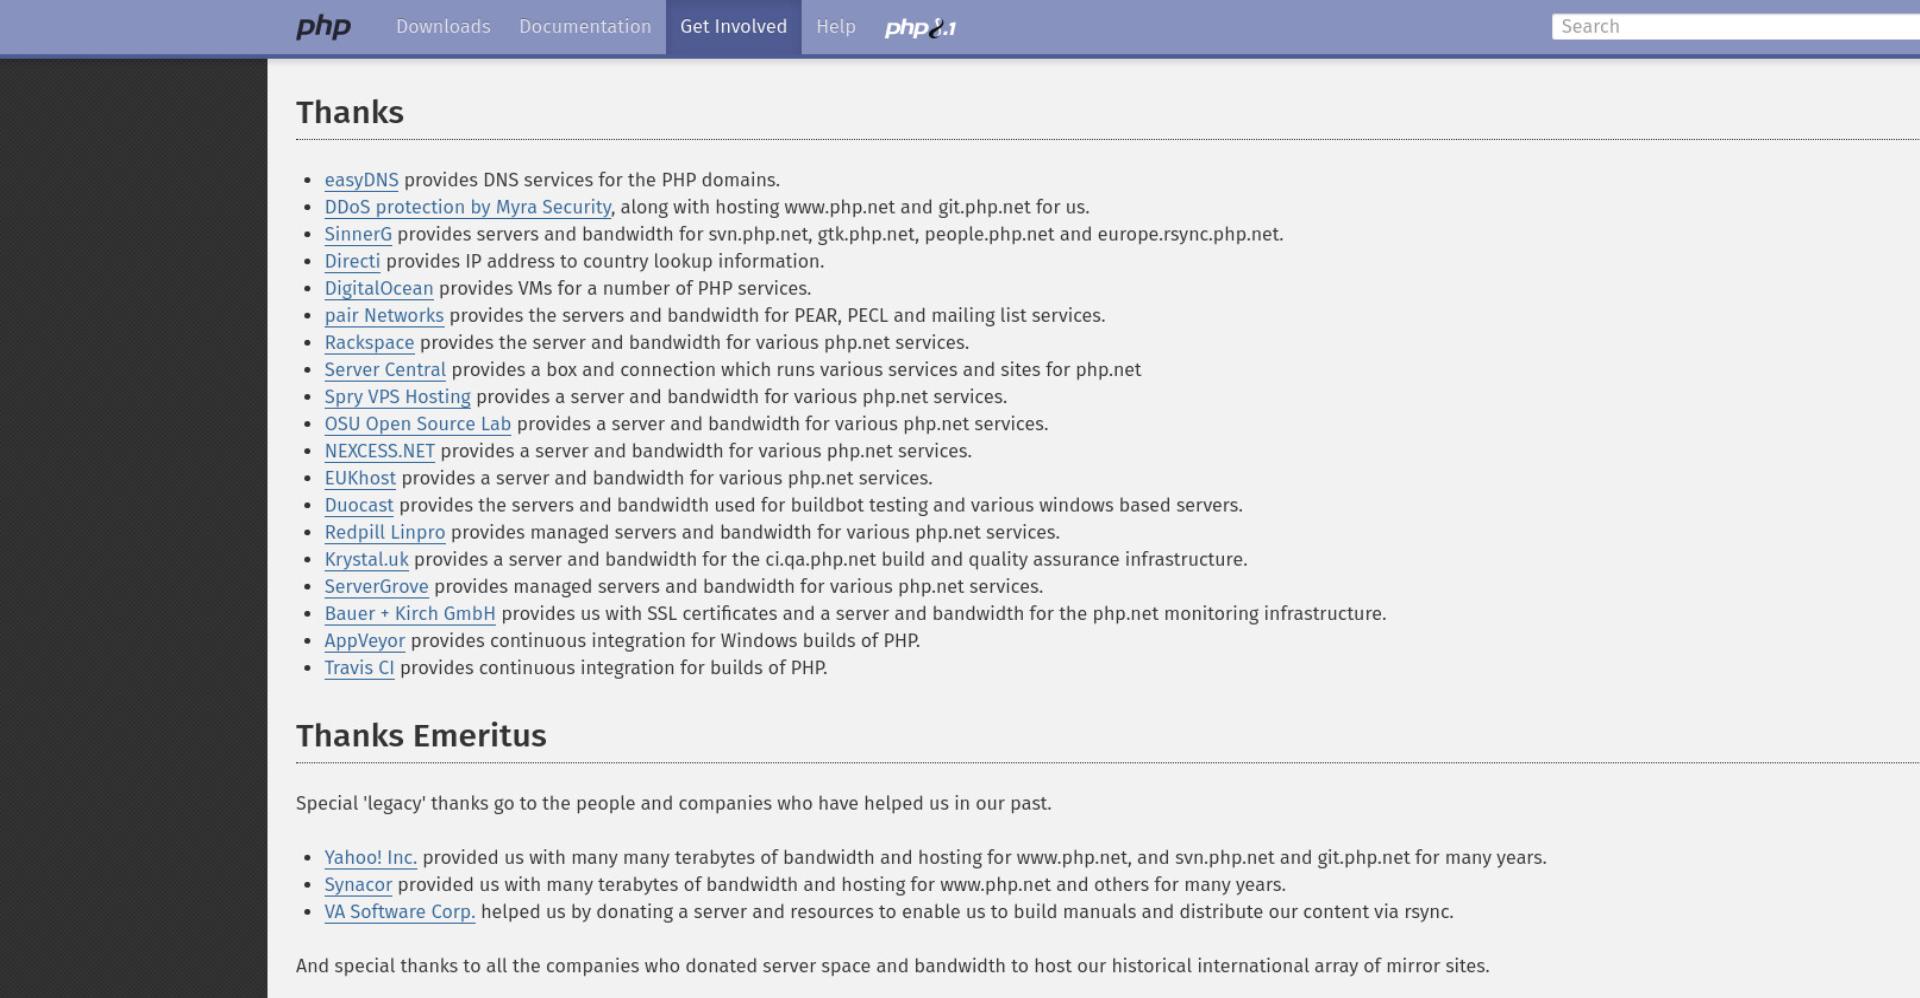
Task: Click the Krystal.uk link
Action: coord(366,560)
